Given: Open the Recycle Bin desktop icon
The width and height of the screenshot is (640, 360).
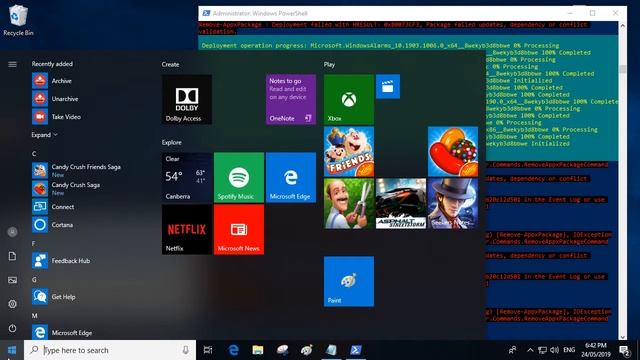Looking at the screenshot, I should [18, 20].
